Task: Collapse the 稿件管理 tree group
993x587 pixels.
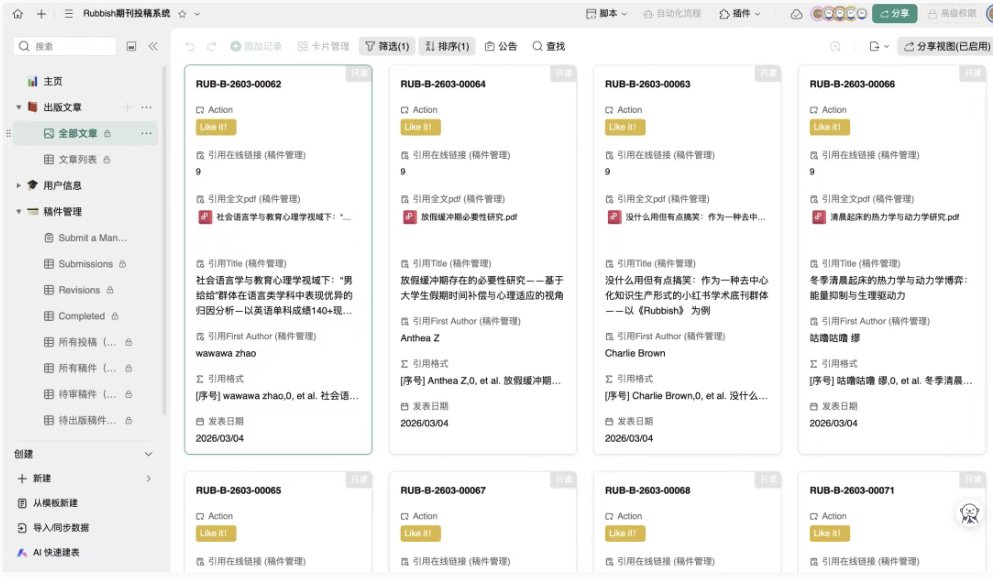Action: (18, 211)
